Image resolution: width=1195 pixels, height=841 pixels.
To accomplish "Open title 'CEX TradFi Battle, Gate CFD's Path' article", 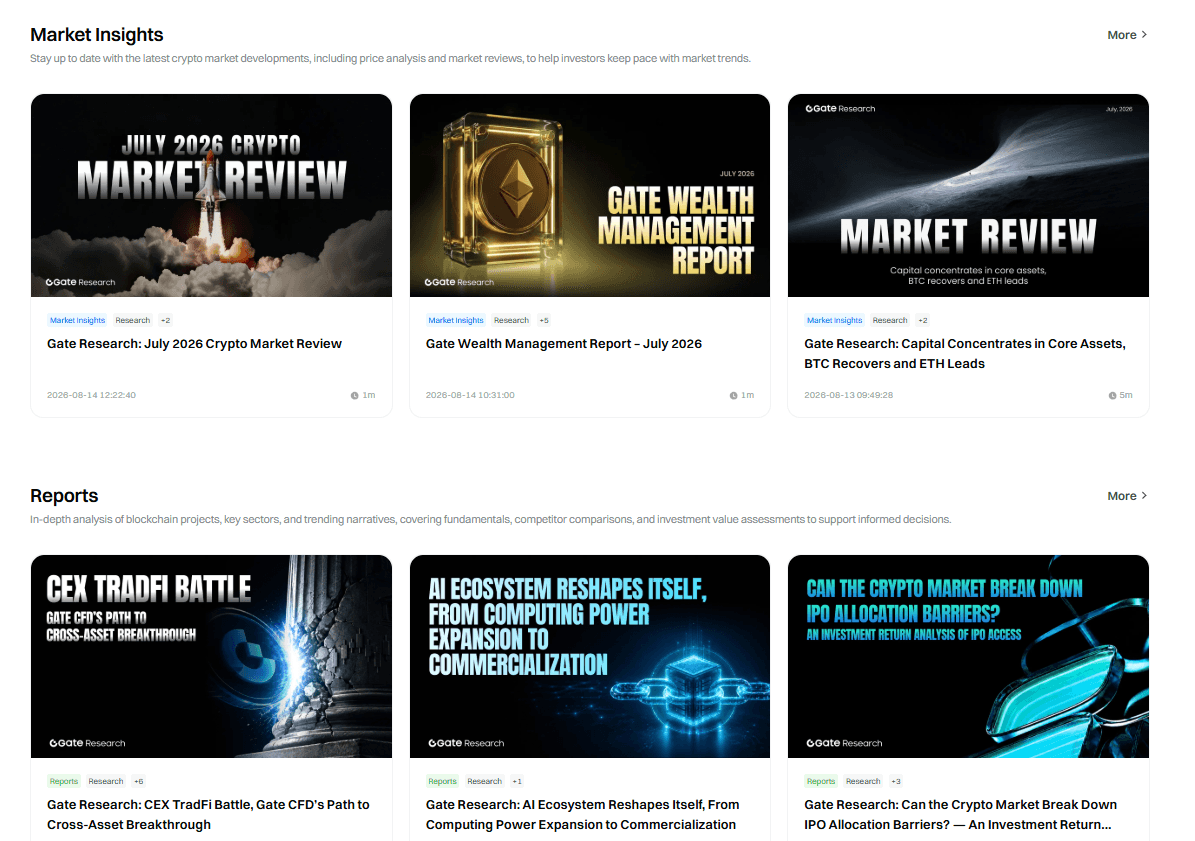I will [x=208, y=814].
